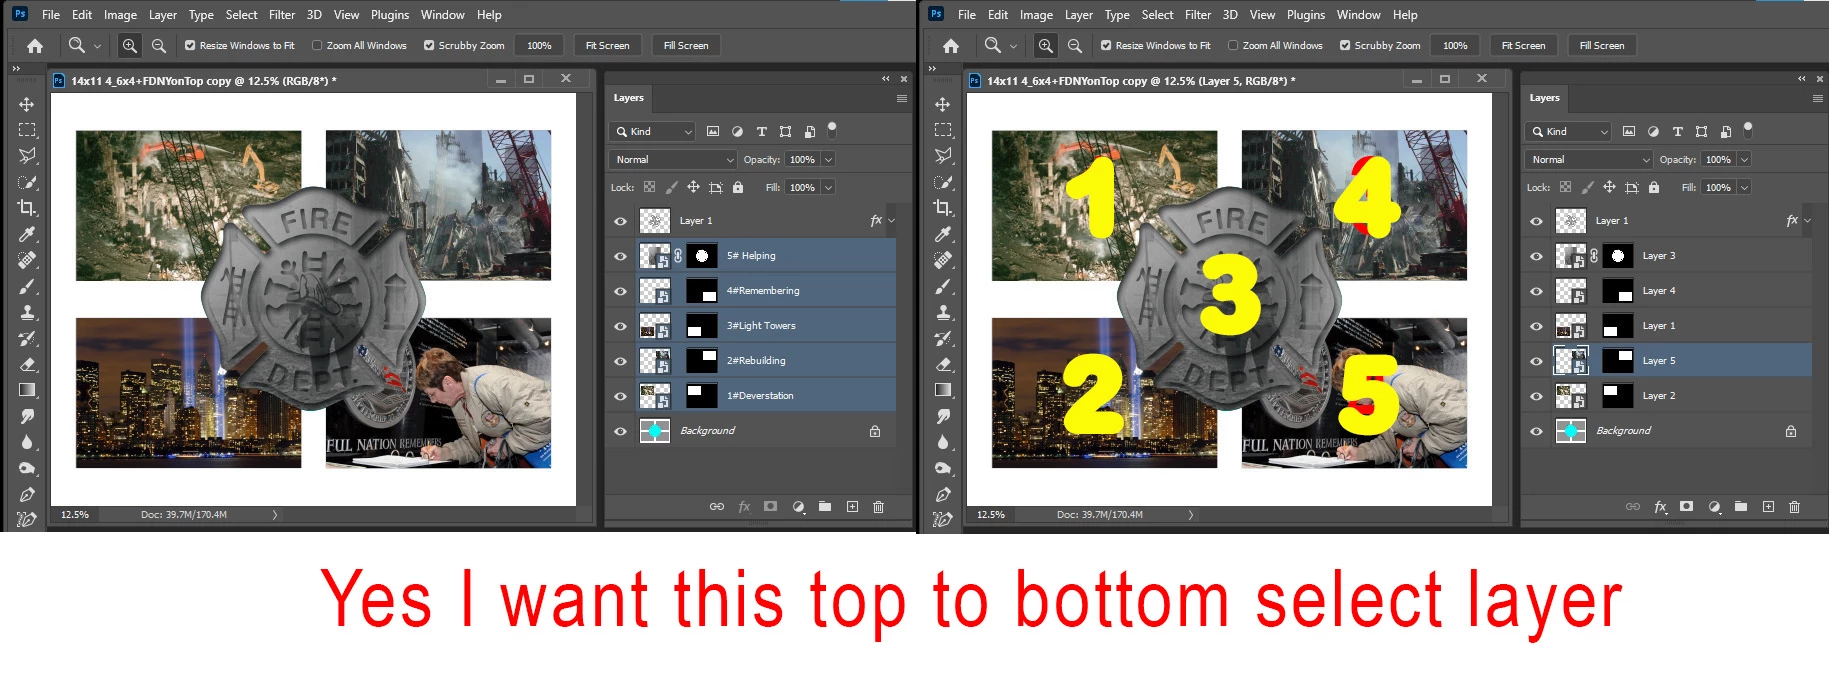Add layer mask in right Layers panel
The width and height of the screenshot is (1829, 678).
click(1687, 507)
